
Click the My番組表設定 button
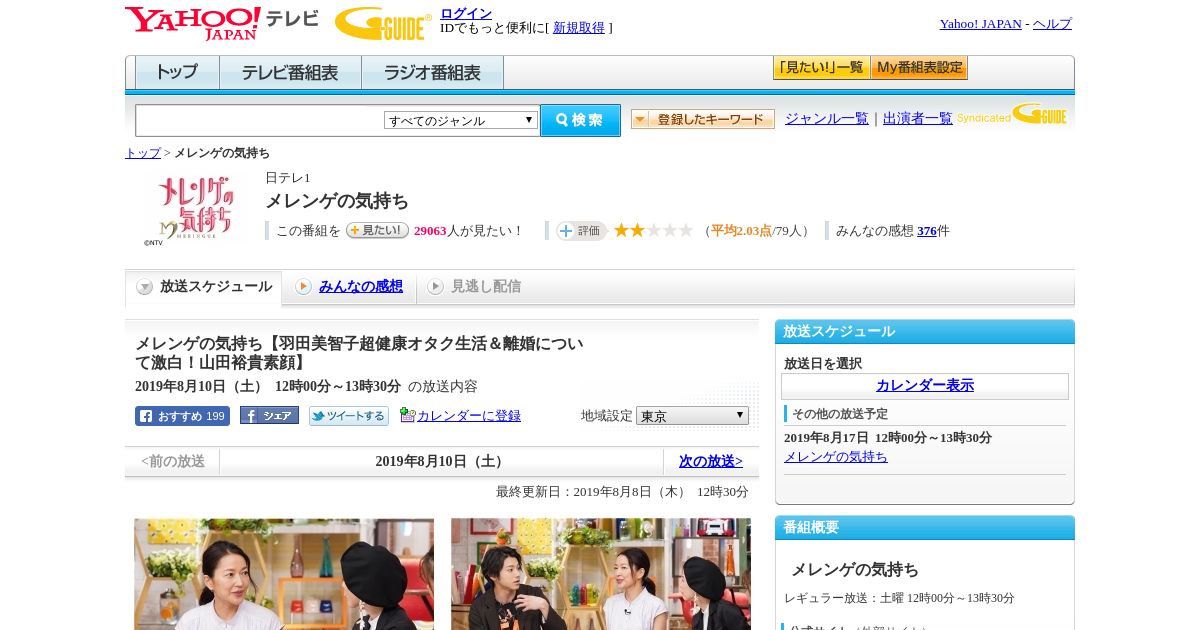[919, 68]
